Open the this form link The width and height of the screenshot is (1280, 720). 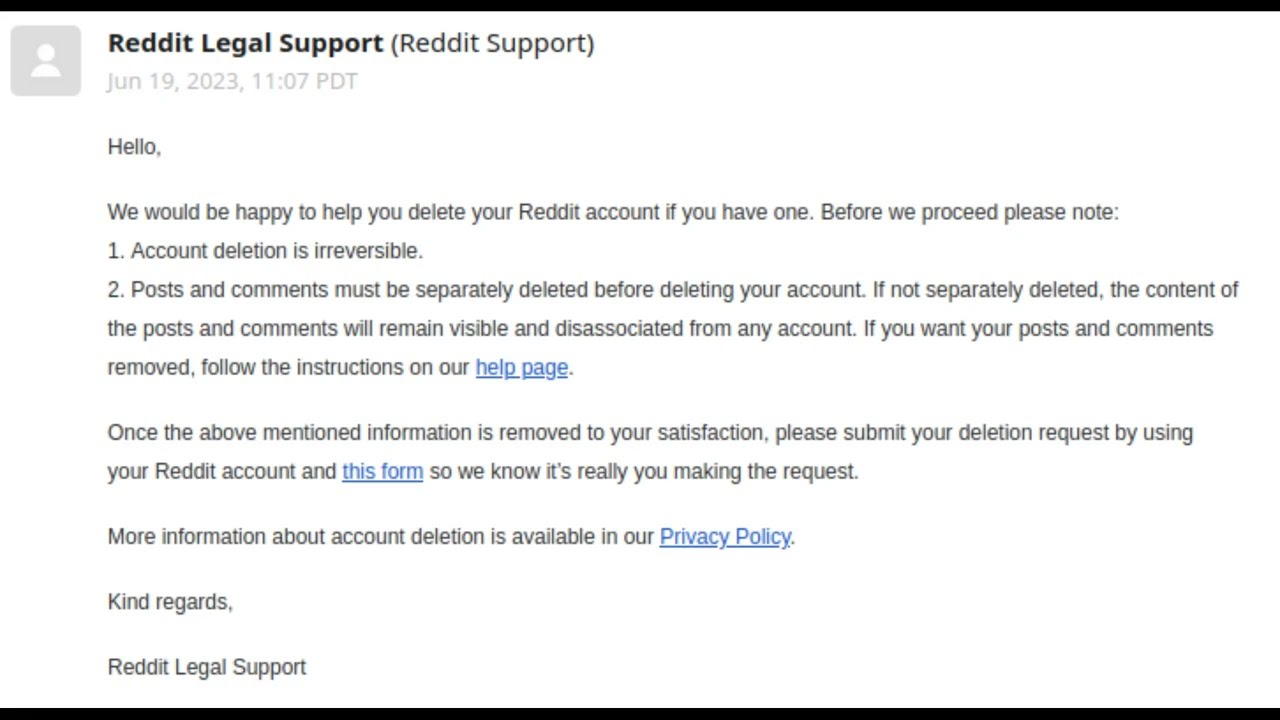pyautogui.click(x=382, y=471)
